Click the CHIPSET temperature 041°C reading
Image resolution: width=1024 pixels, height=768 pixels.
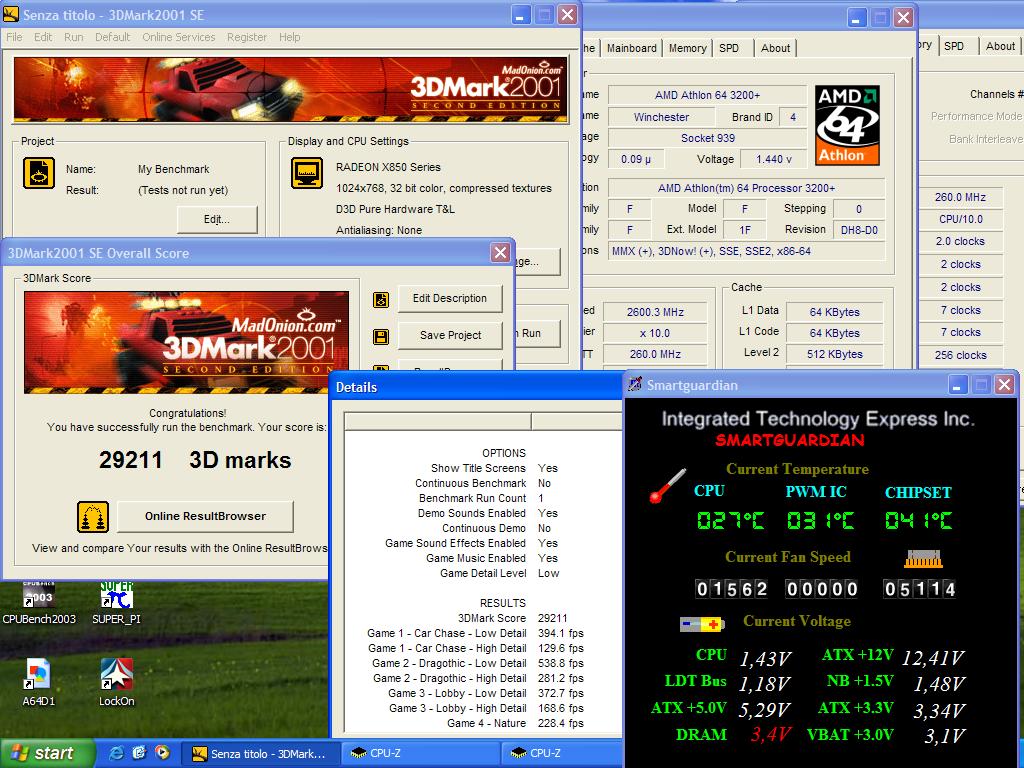click(918, 520)
